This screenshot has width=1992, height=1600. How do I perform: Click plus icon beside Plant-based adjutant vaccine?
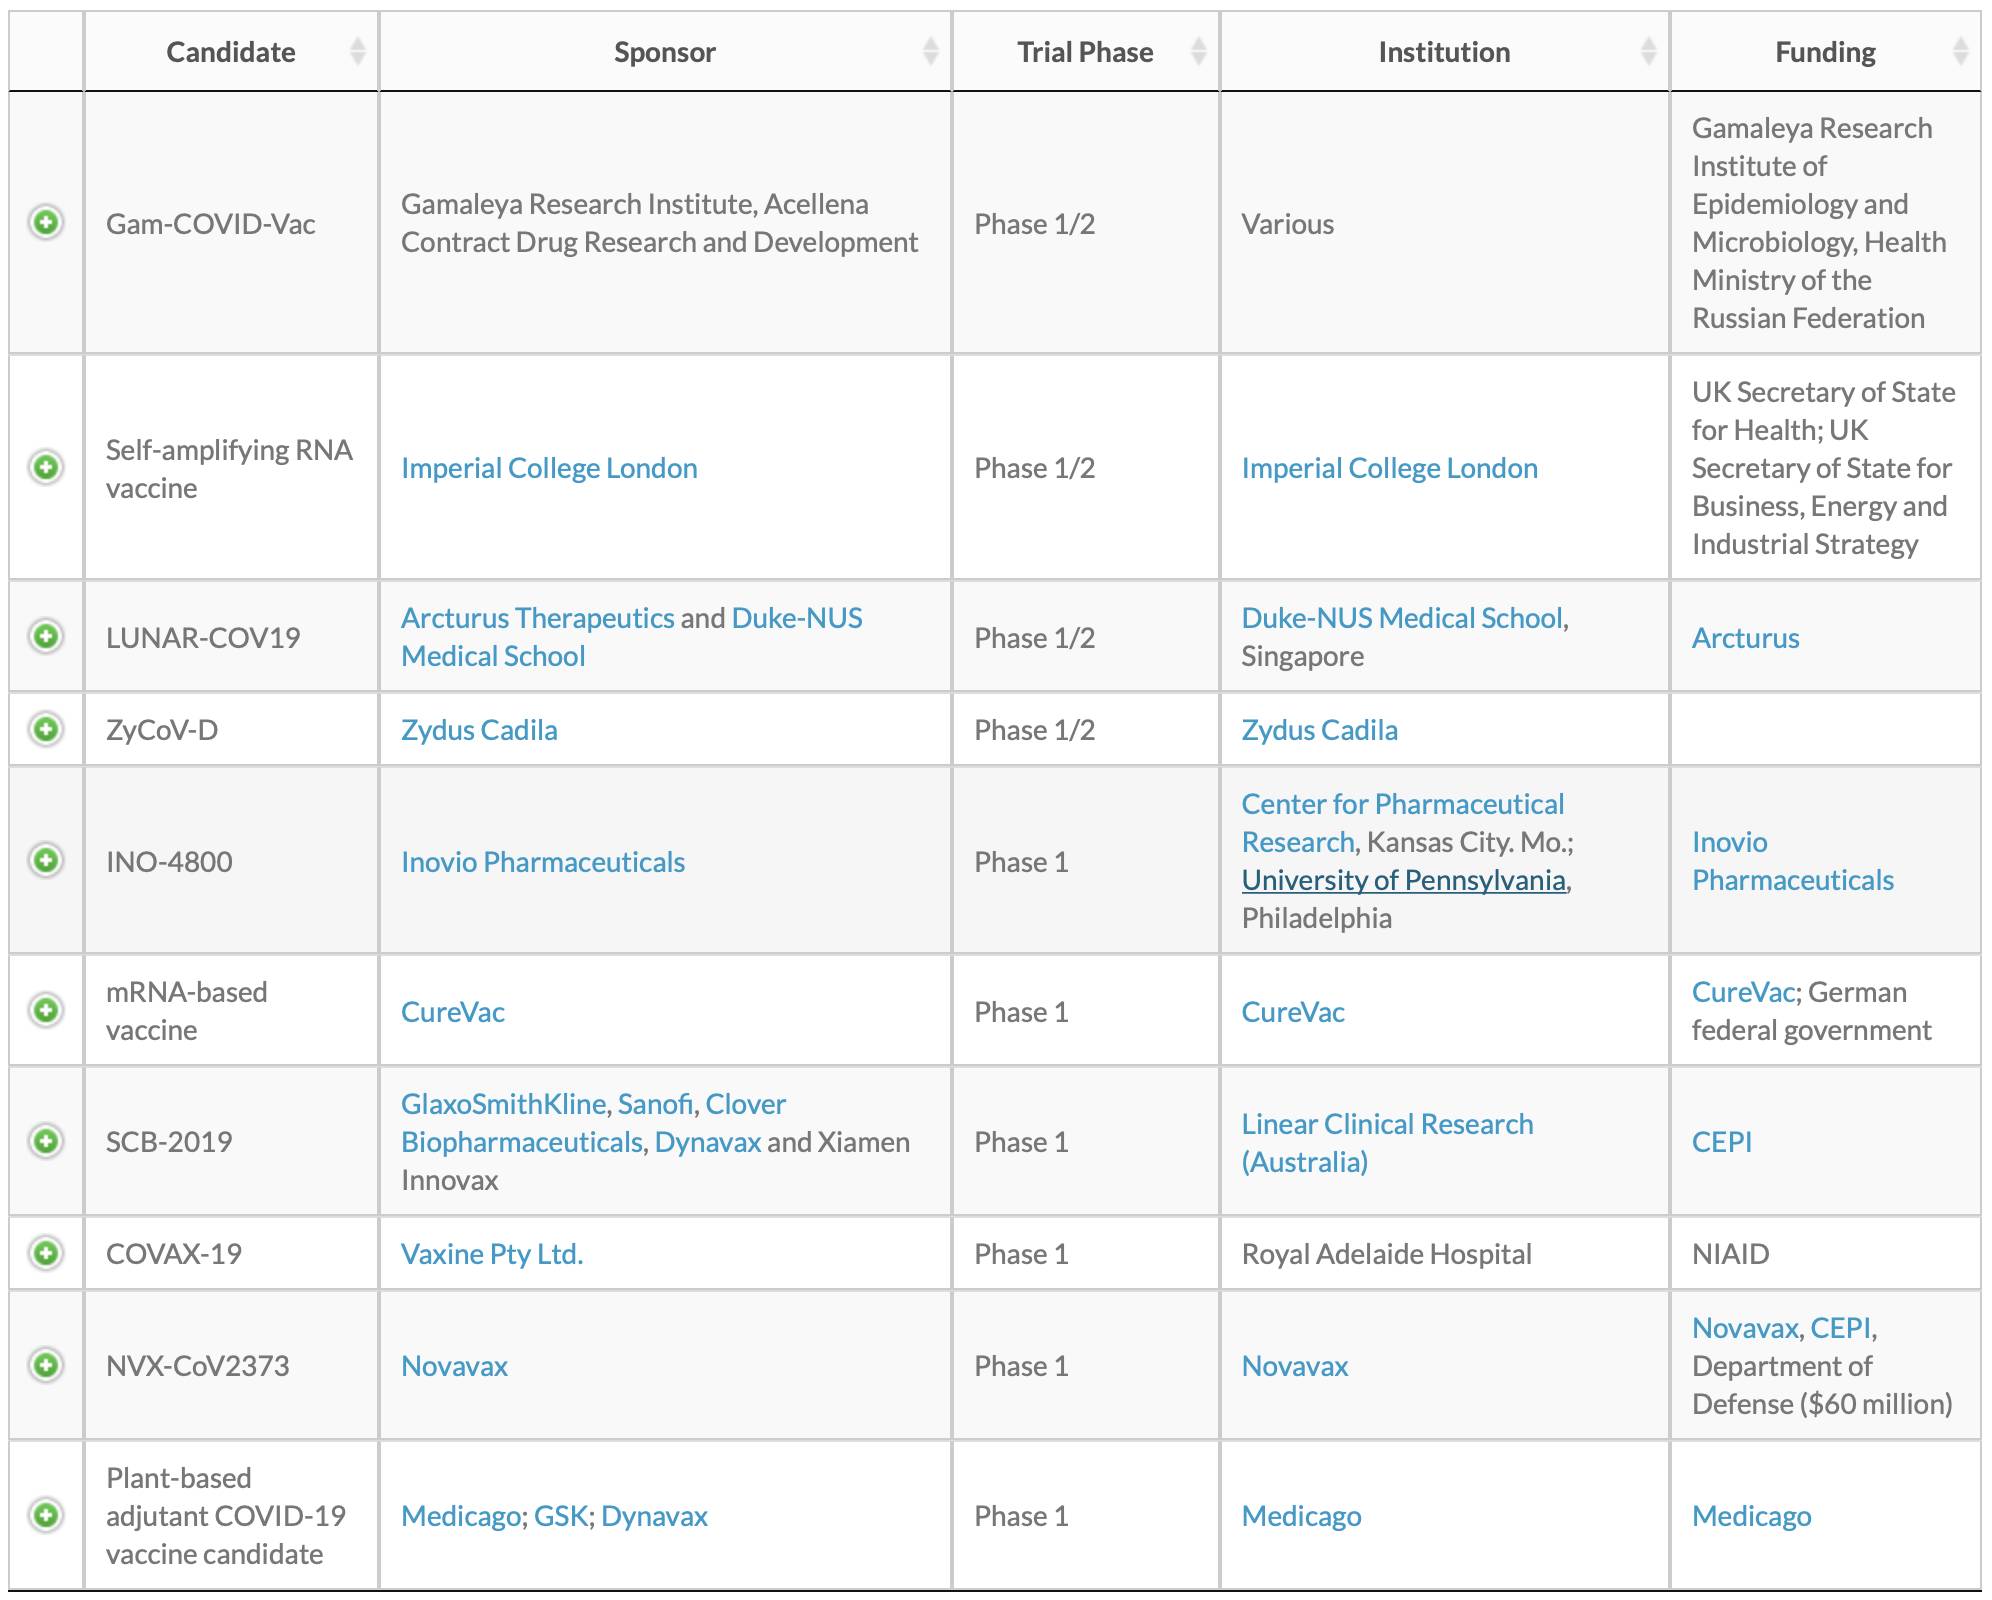46,1515
